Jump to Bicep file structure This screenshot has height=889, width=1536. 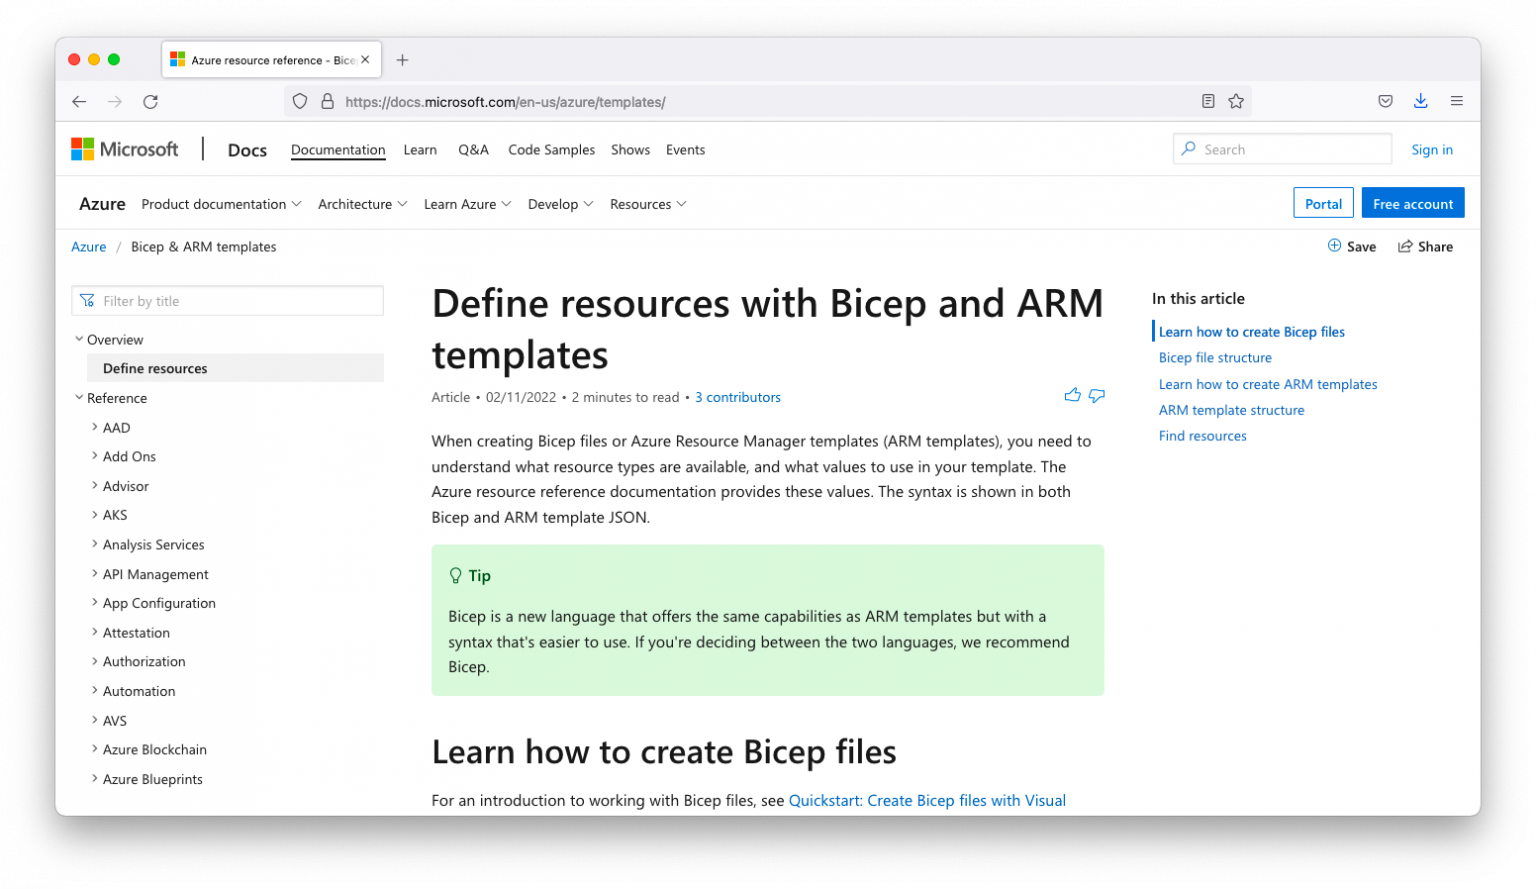coord(1215,358)
